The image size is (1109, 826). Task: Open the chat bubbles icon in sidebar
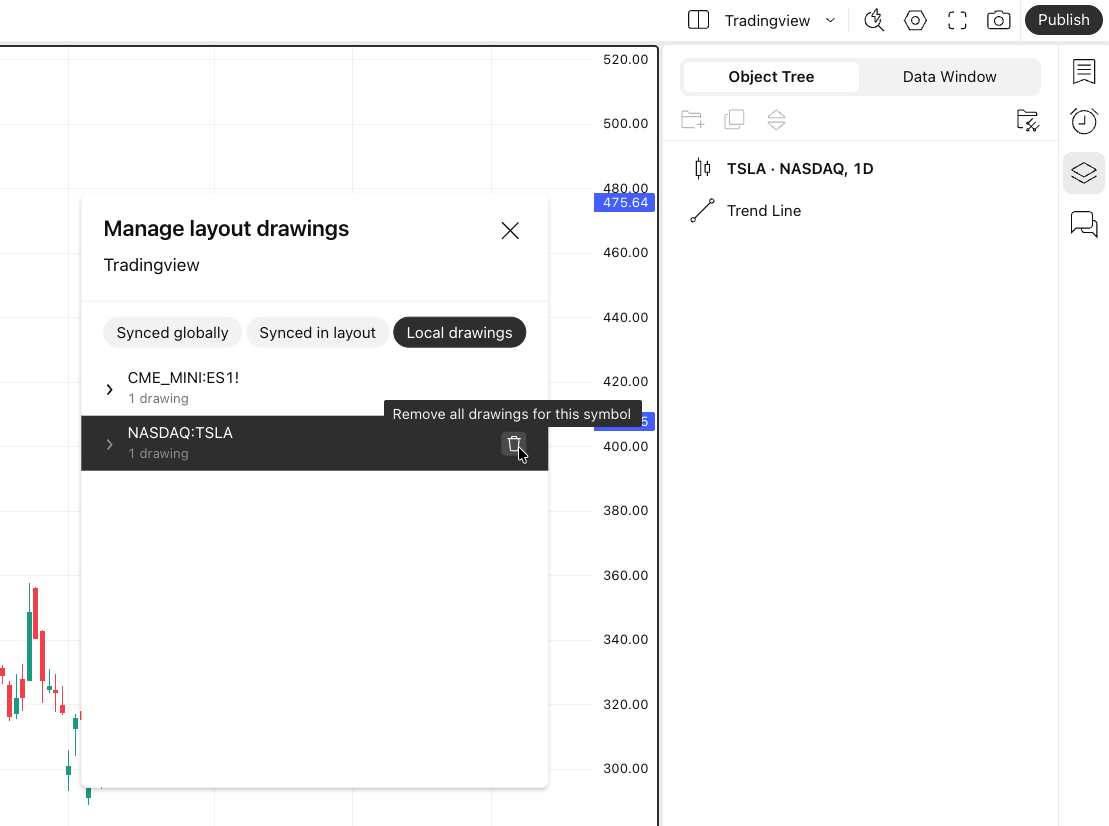tap(1083, 223)
